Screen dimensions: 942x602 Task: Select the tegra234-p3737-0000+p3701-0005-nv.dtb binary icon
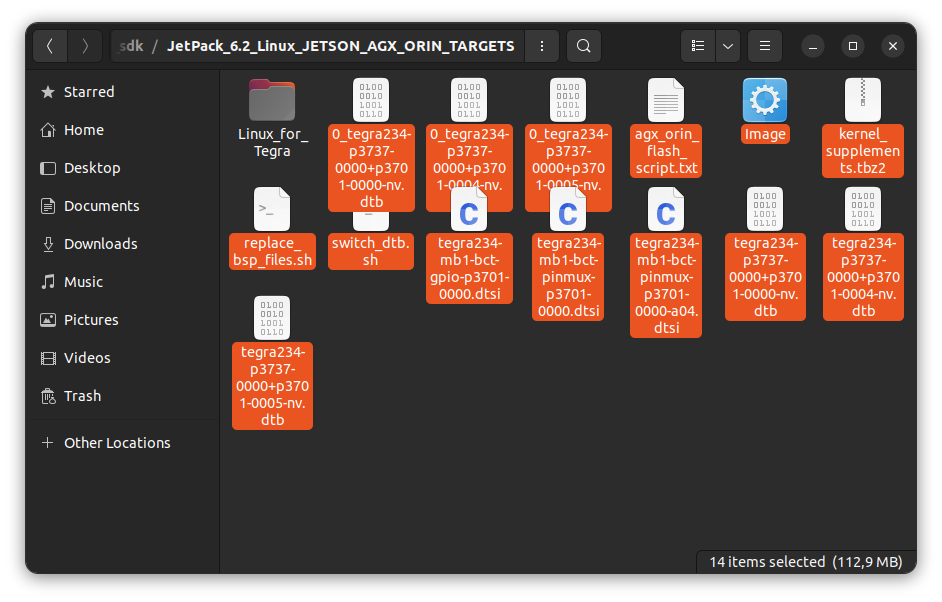coord(272,318)
